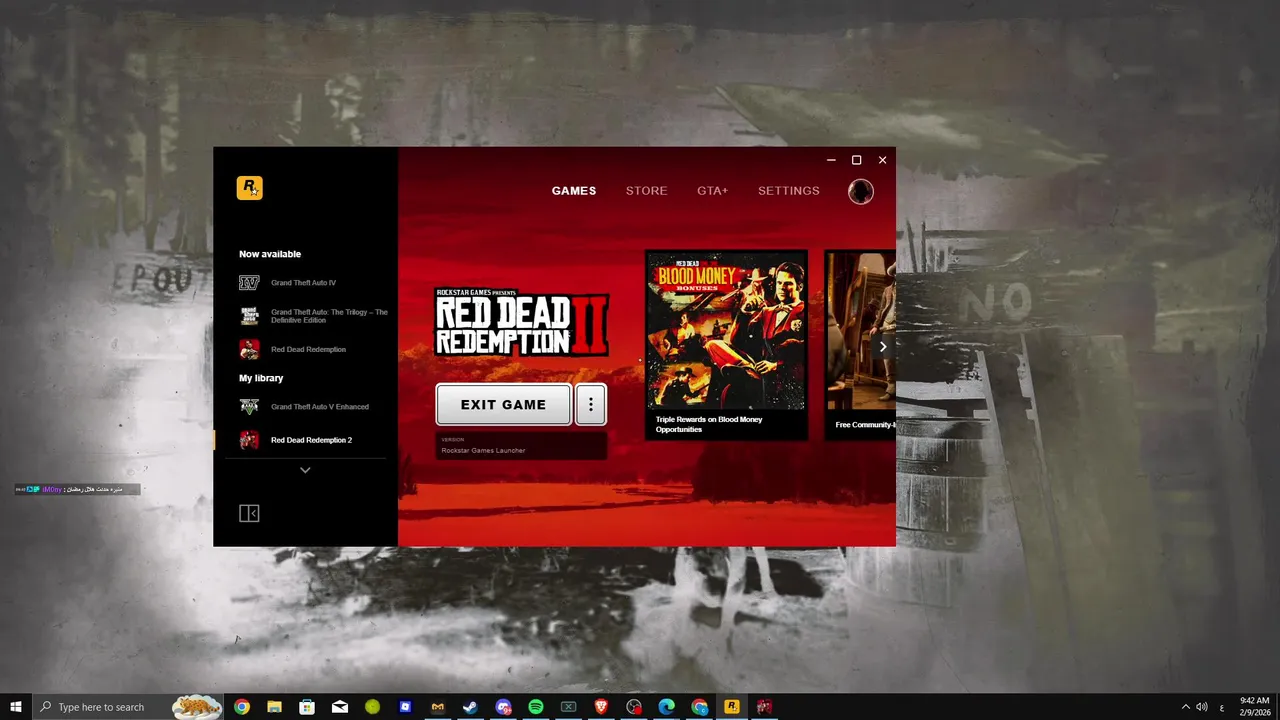This screenshot has width=1280, height=720.
Task: Switch to the STORE tab
Action: [x=646, y=191]
